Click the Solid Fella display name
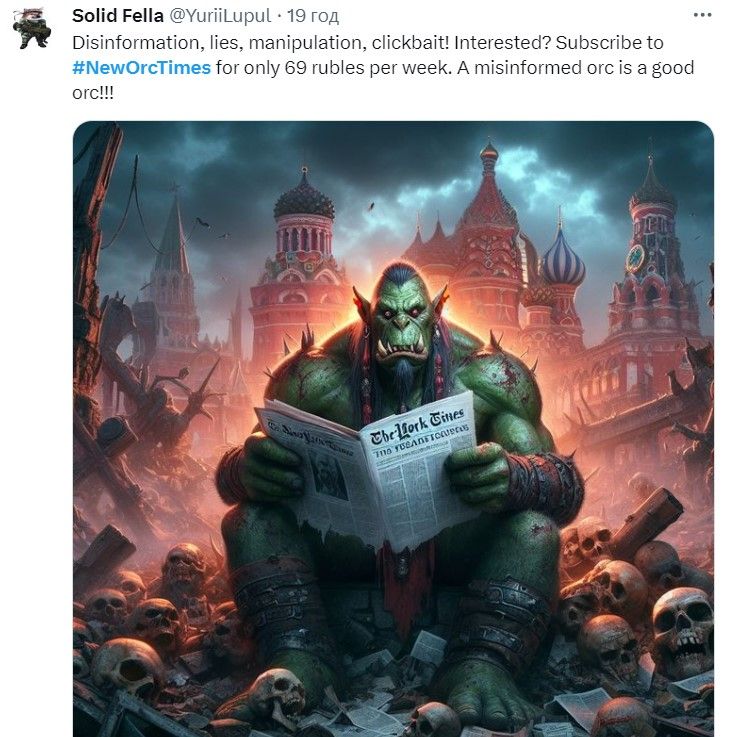This screenshot has height=737, width=730. (118, 16)
